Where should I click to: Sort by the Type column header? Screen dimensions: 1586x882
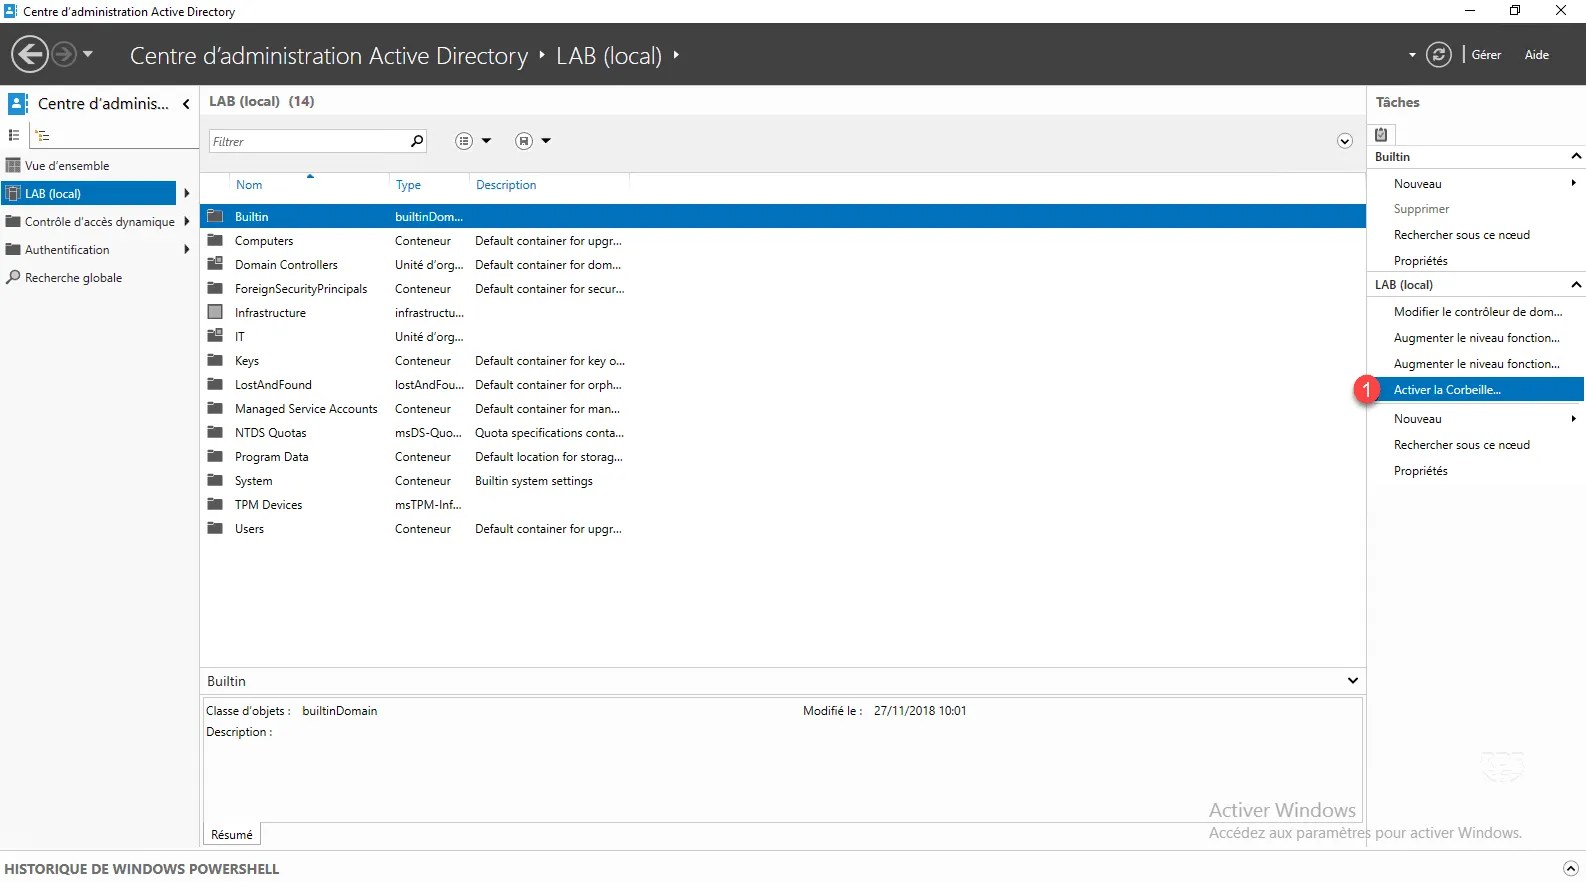point(408,185)
